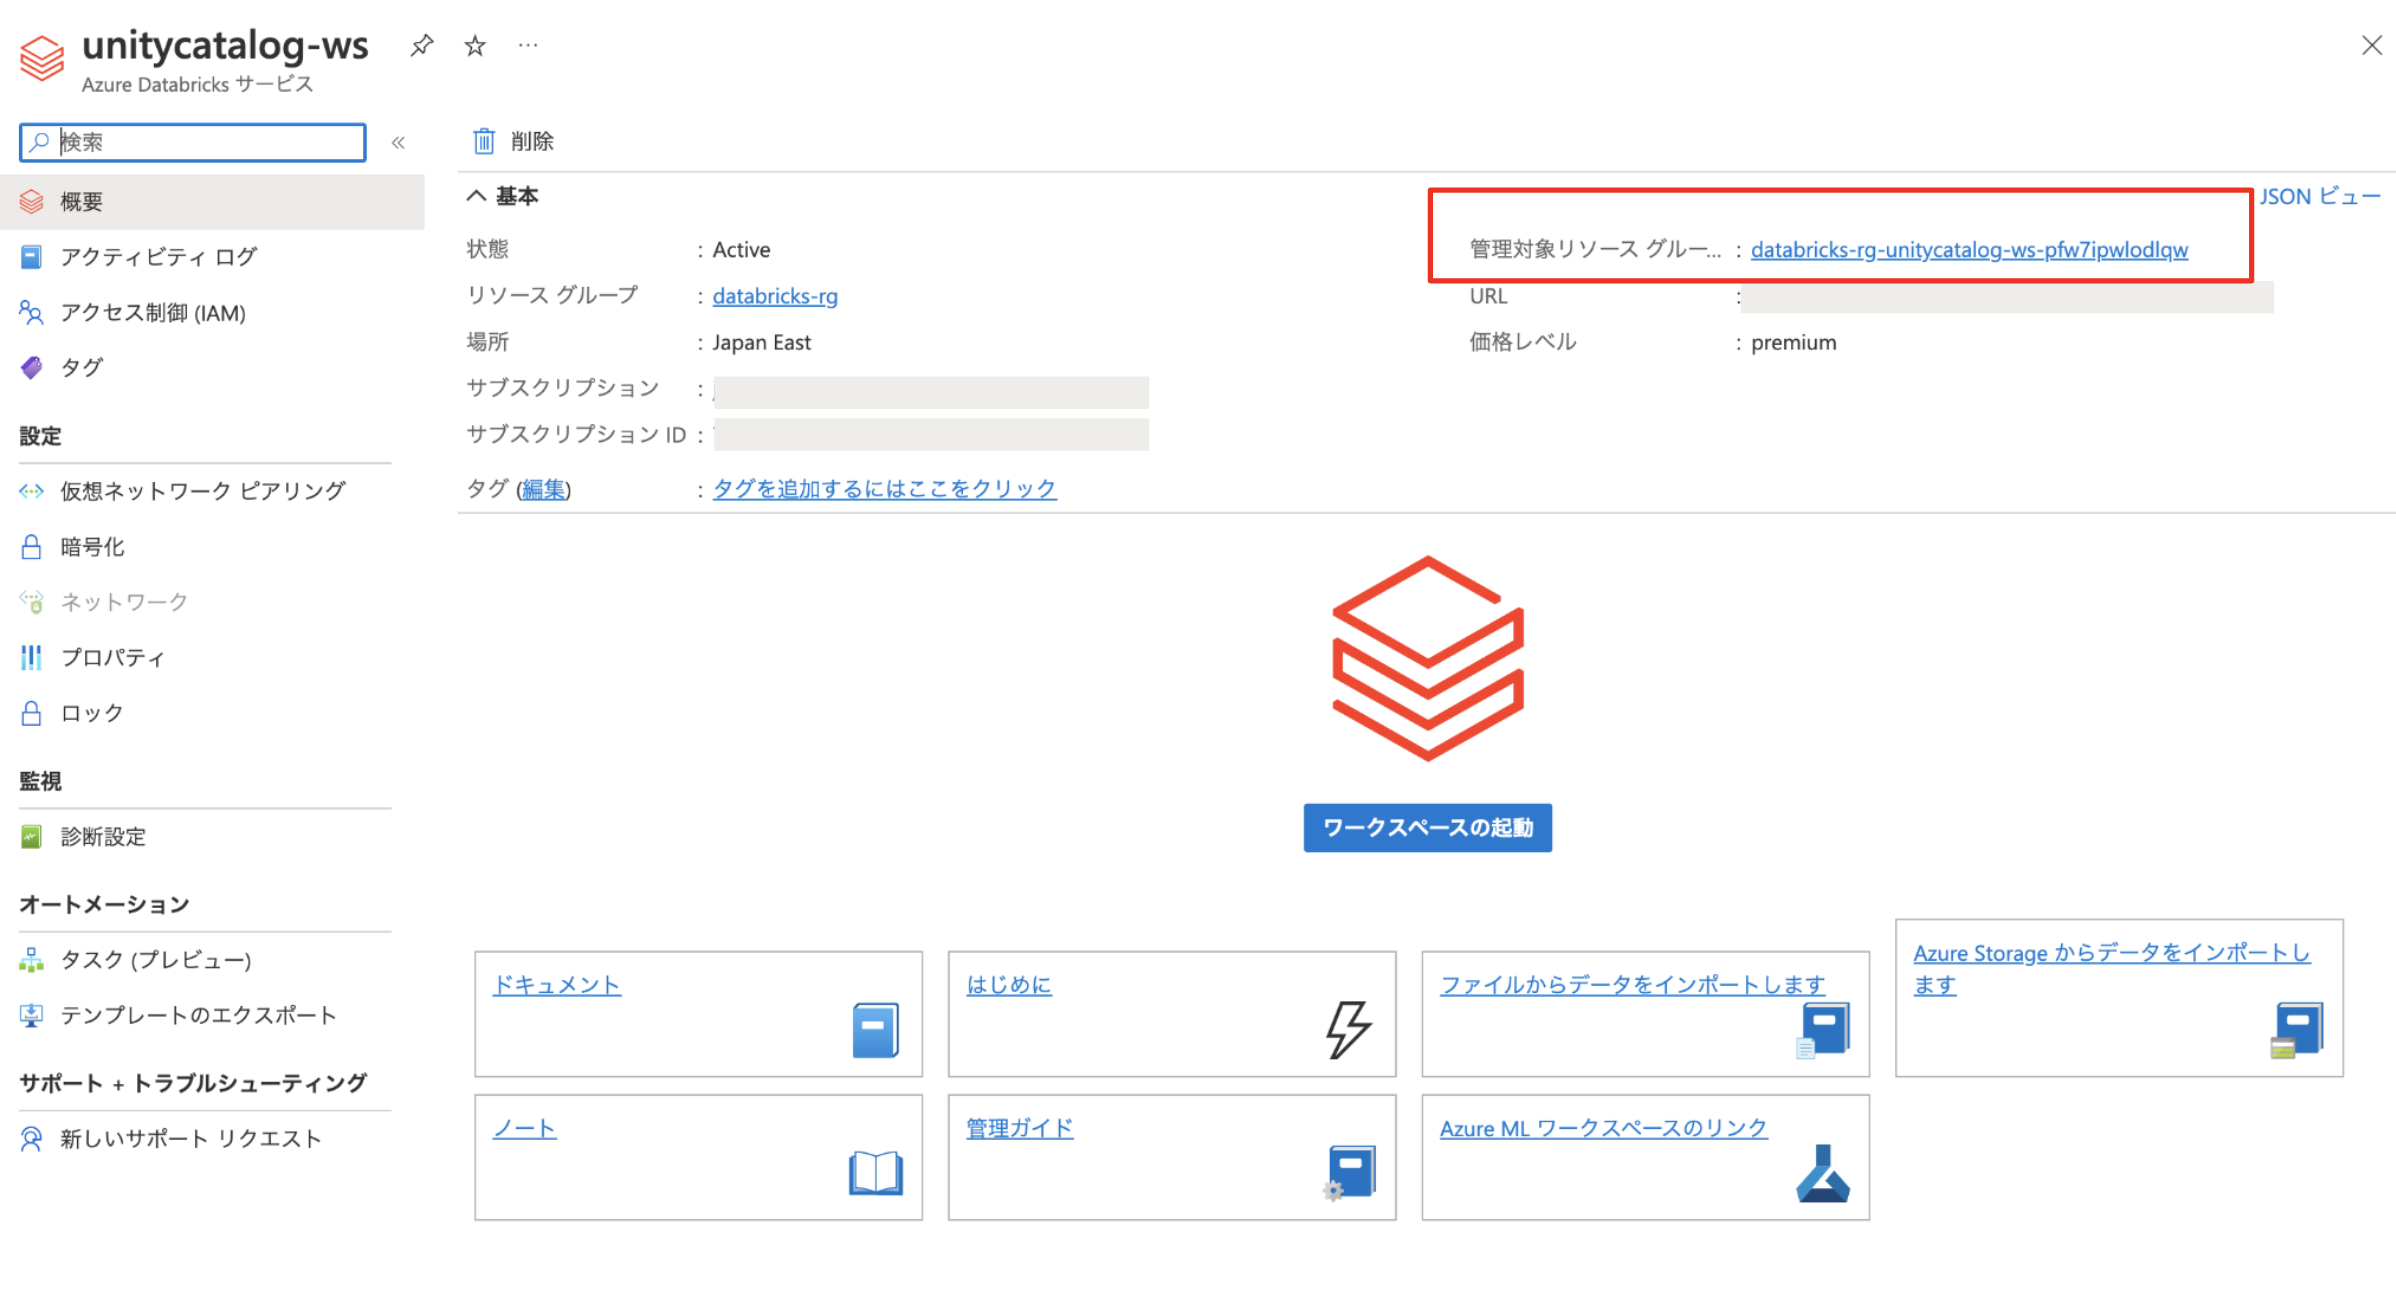Open テンプレートのエクスポート from the sidebar

pos(197,1015)
